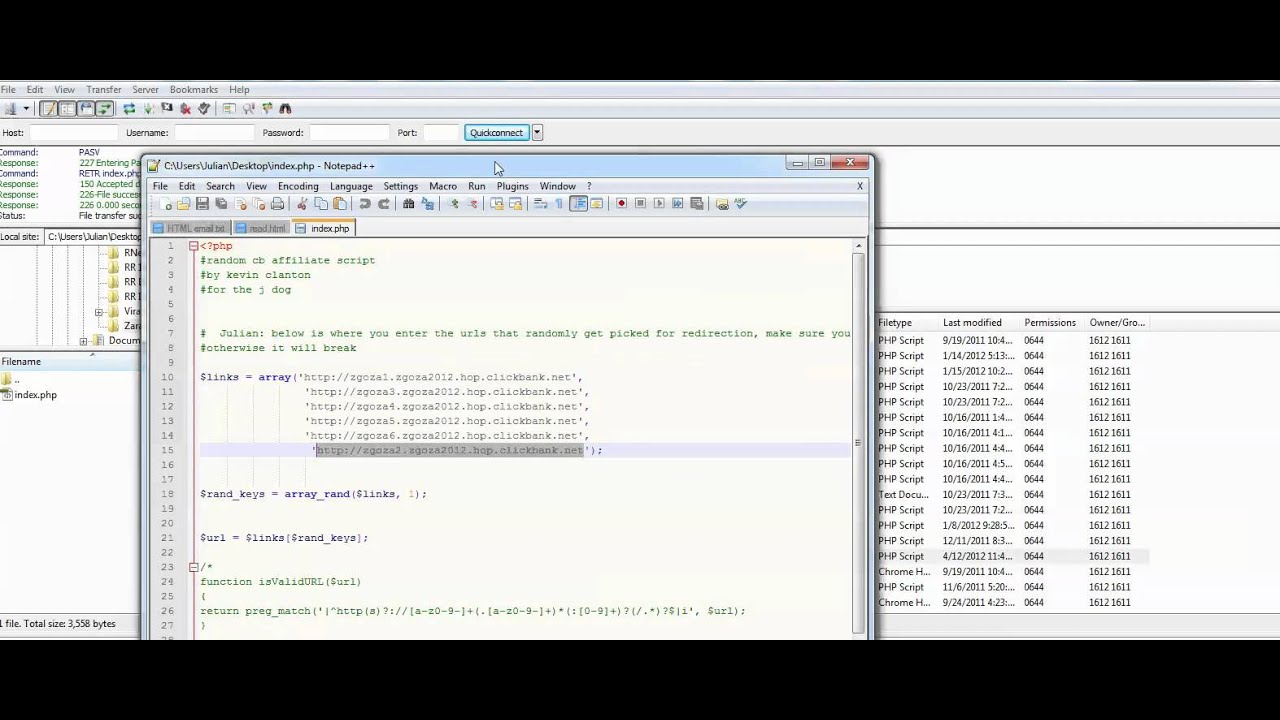Screen dimensions: 1280x720
Task: Click FileZilla reconnect to last server icon
Action: pyautogui.click(x=204, y=108)
